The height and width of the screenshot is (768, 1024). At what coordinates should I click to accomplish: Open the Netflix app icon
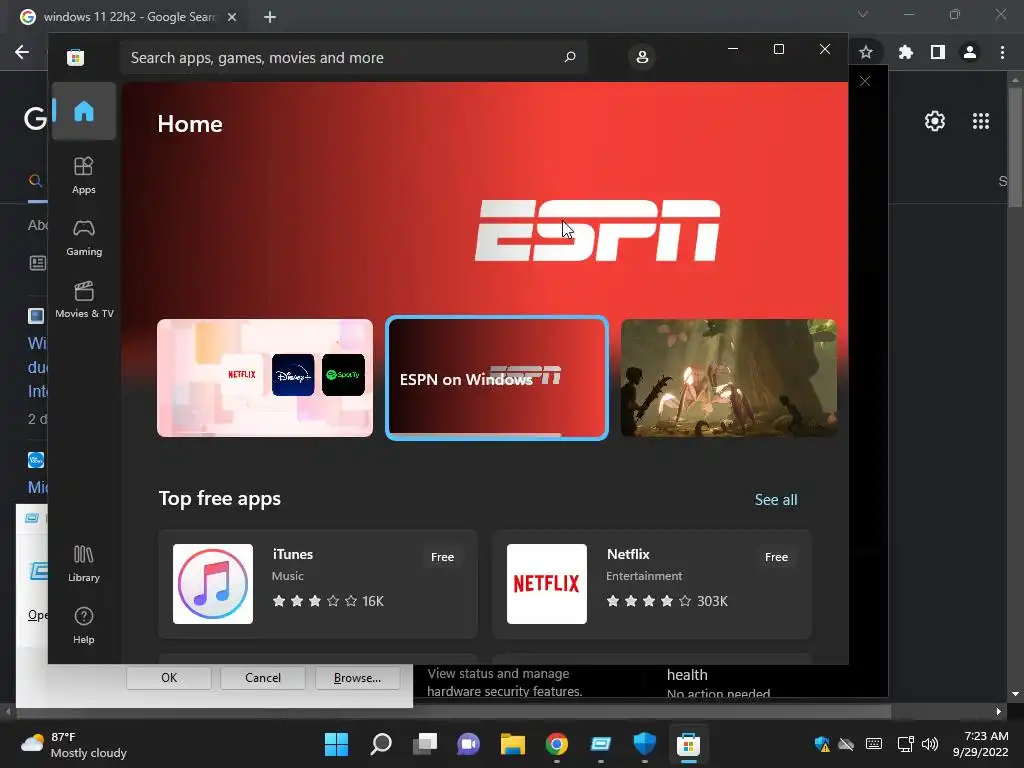point(547,584)
